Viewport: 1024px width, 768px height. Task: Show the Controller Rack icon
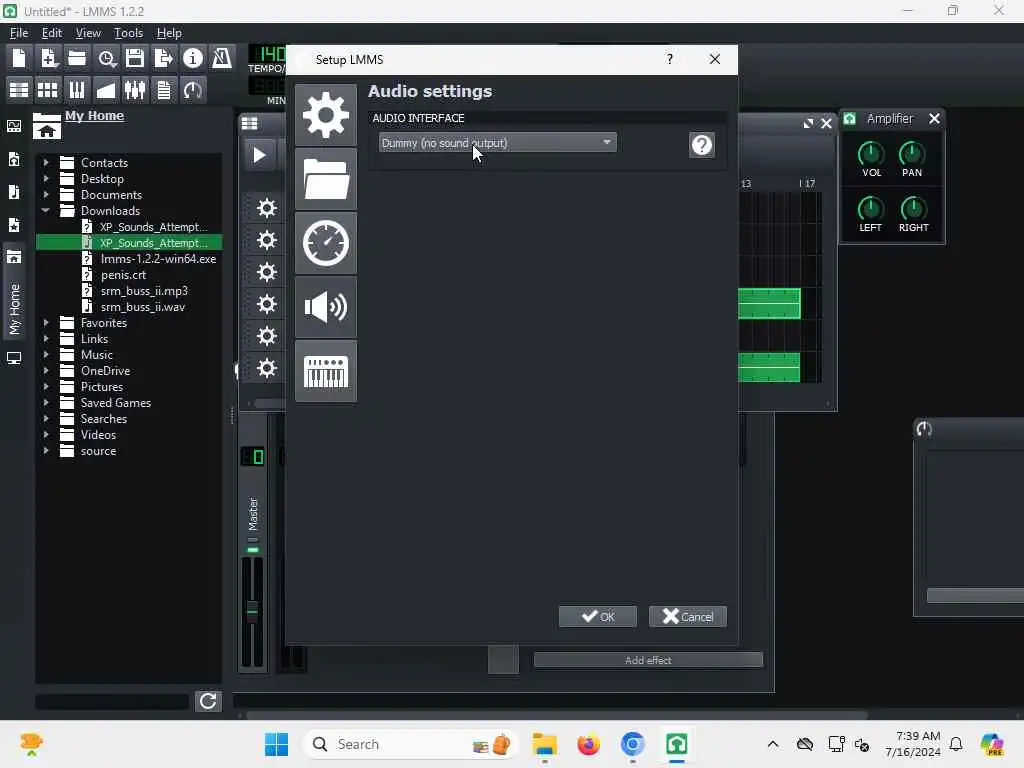193,89
